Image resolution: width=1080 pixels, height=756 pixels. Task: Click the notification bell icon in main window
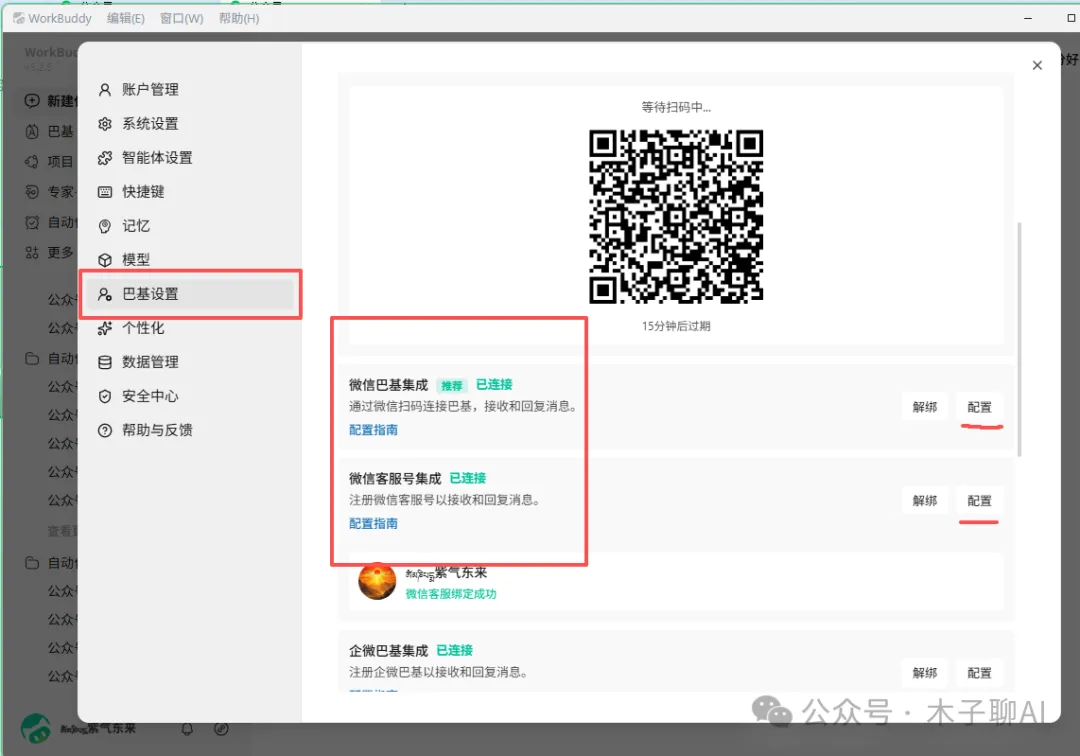[187, 728]
